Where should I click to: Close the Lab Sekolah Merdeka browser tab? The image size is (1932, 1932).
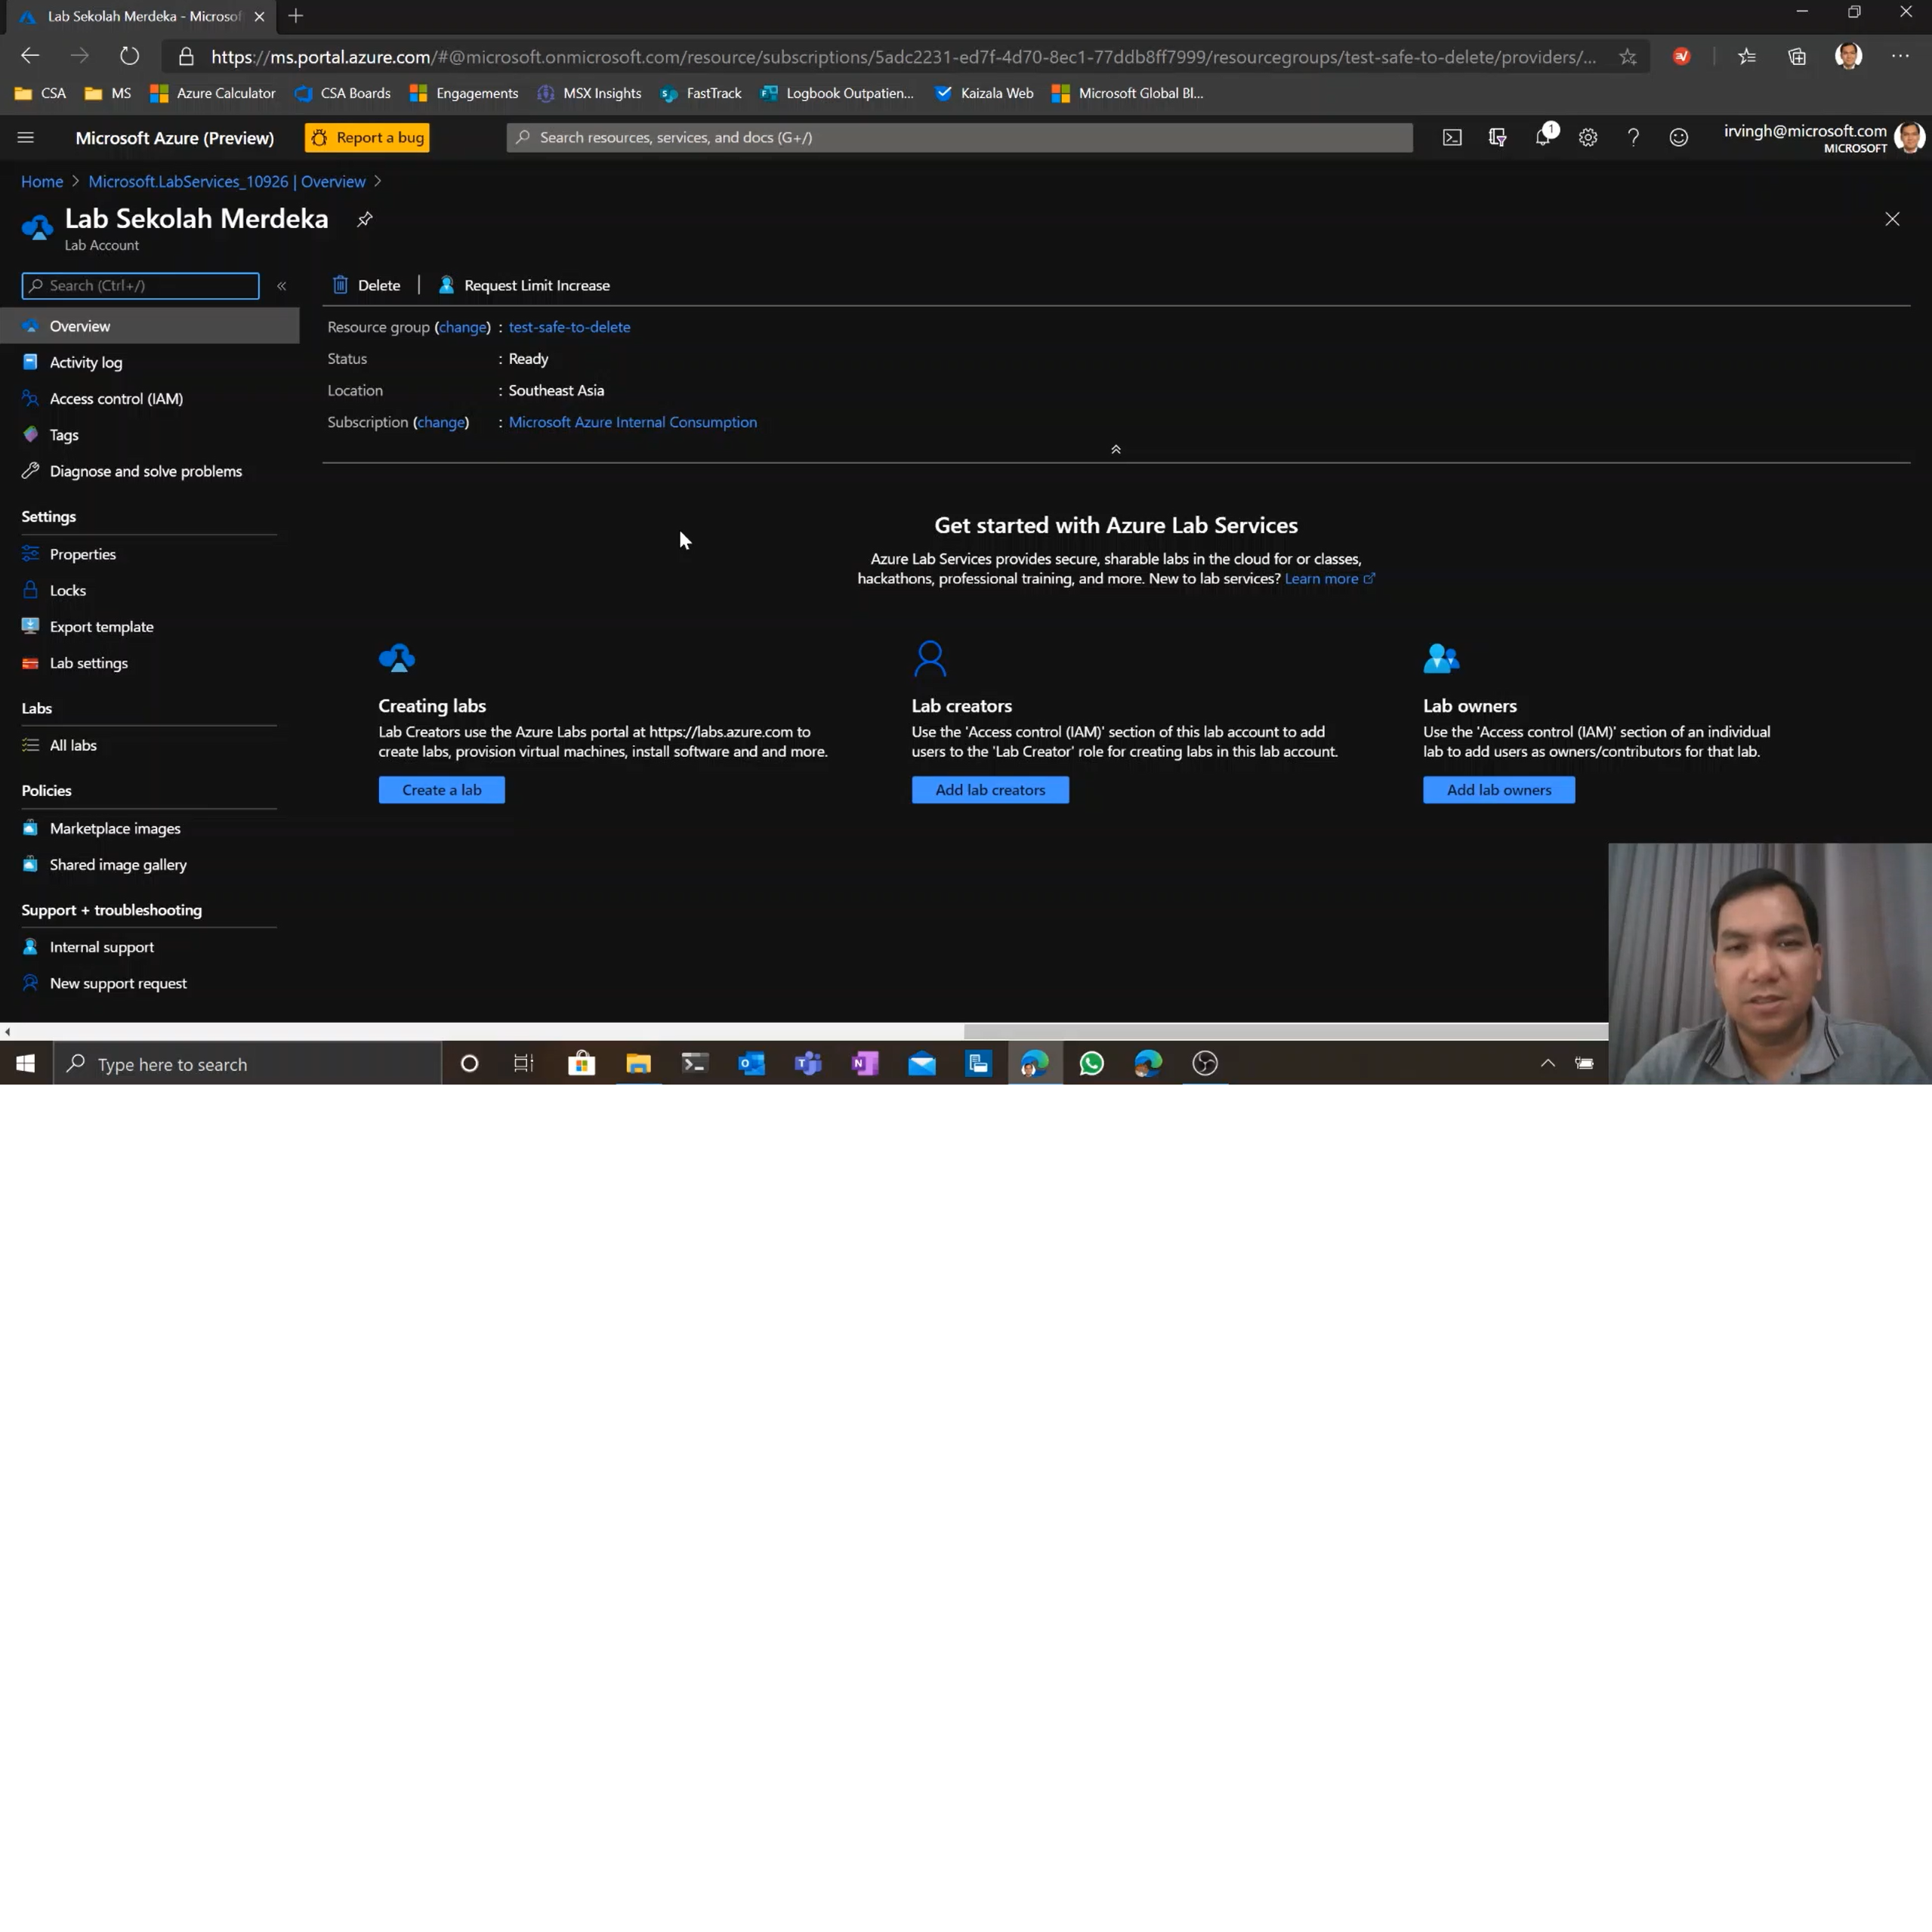259,16
